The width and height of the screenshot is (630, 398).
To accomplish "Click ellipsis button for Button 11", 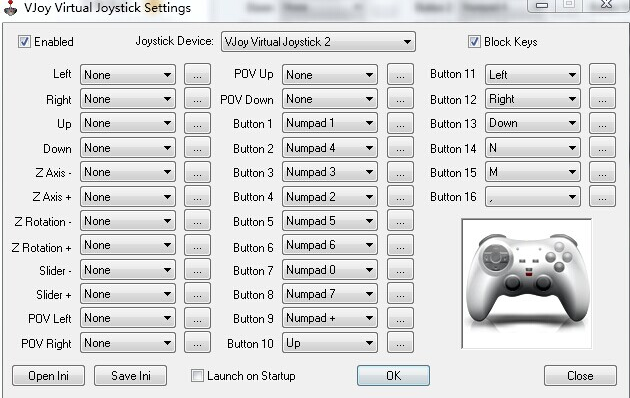I will 602,74.
